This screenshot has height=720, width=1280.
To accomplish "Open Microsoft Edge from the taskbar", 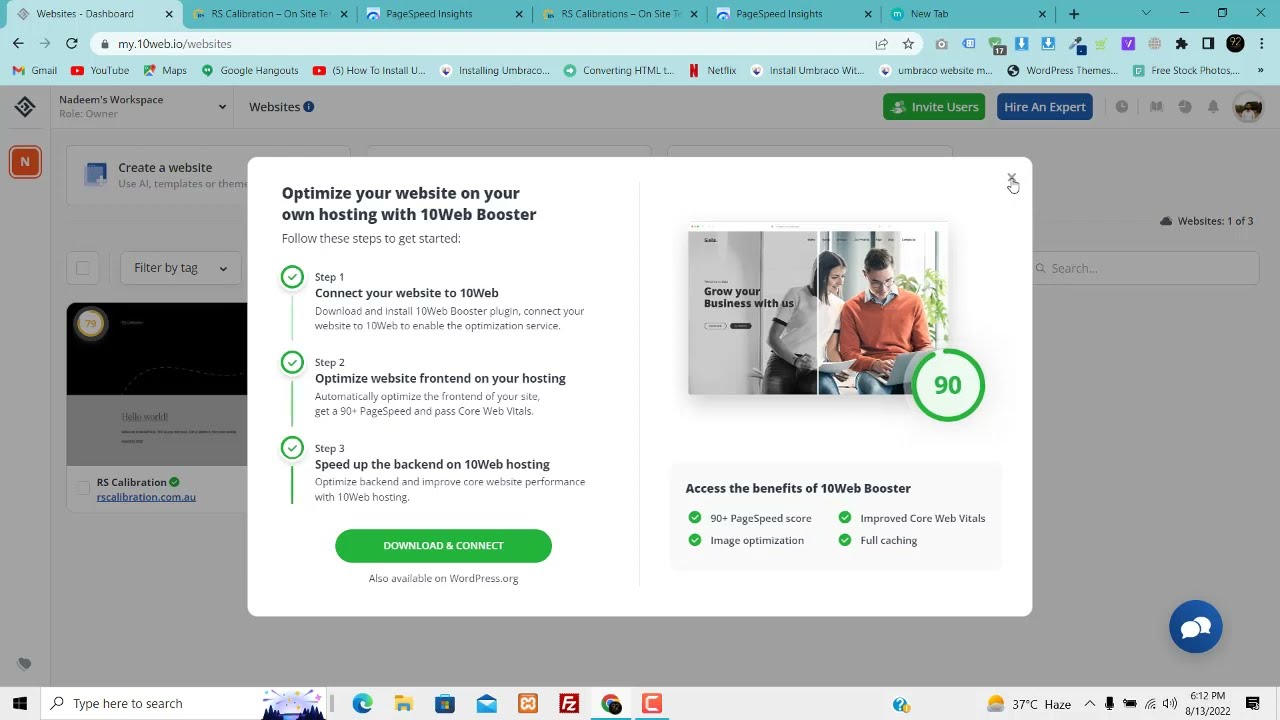I will coord(362,704).
